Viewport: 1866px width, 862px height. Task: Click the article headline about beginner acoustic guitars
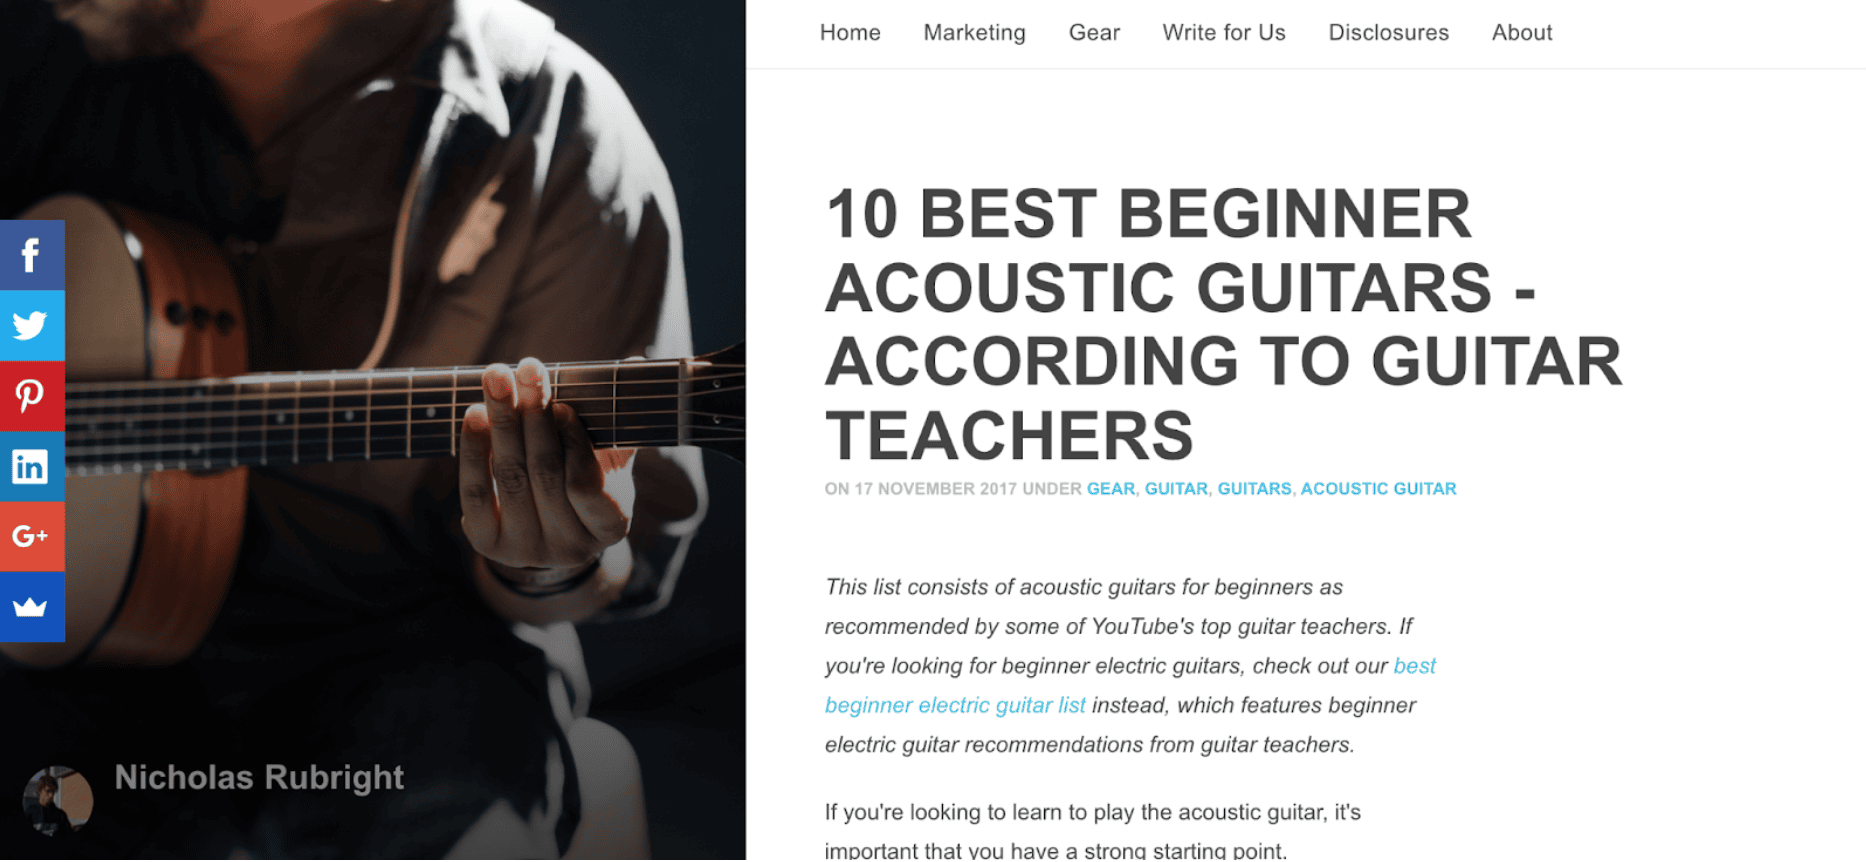[x=1223, y=324]
